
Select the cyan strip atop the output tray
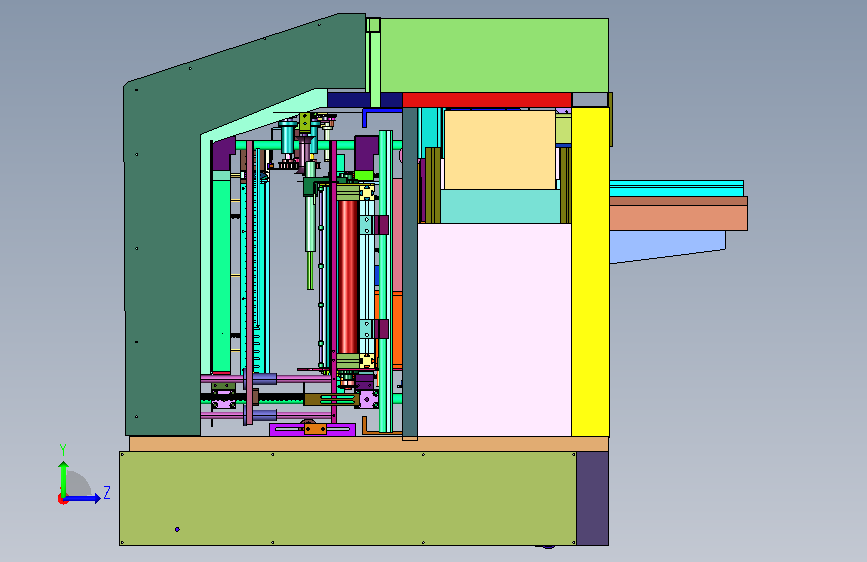[x=676, y=189]
